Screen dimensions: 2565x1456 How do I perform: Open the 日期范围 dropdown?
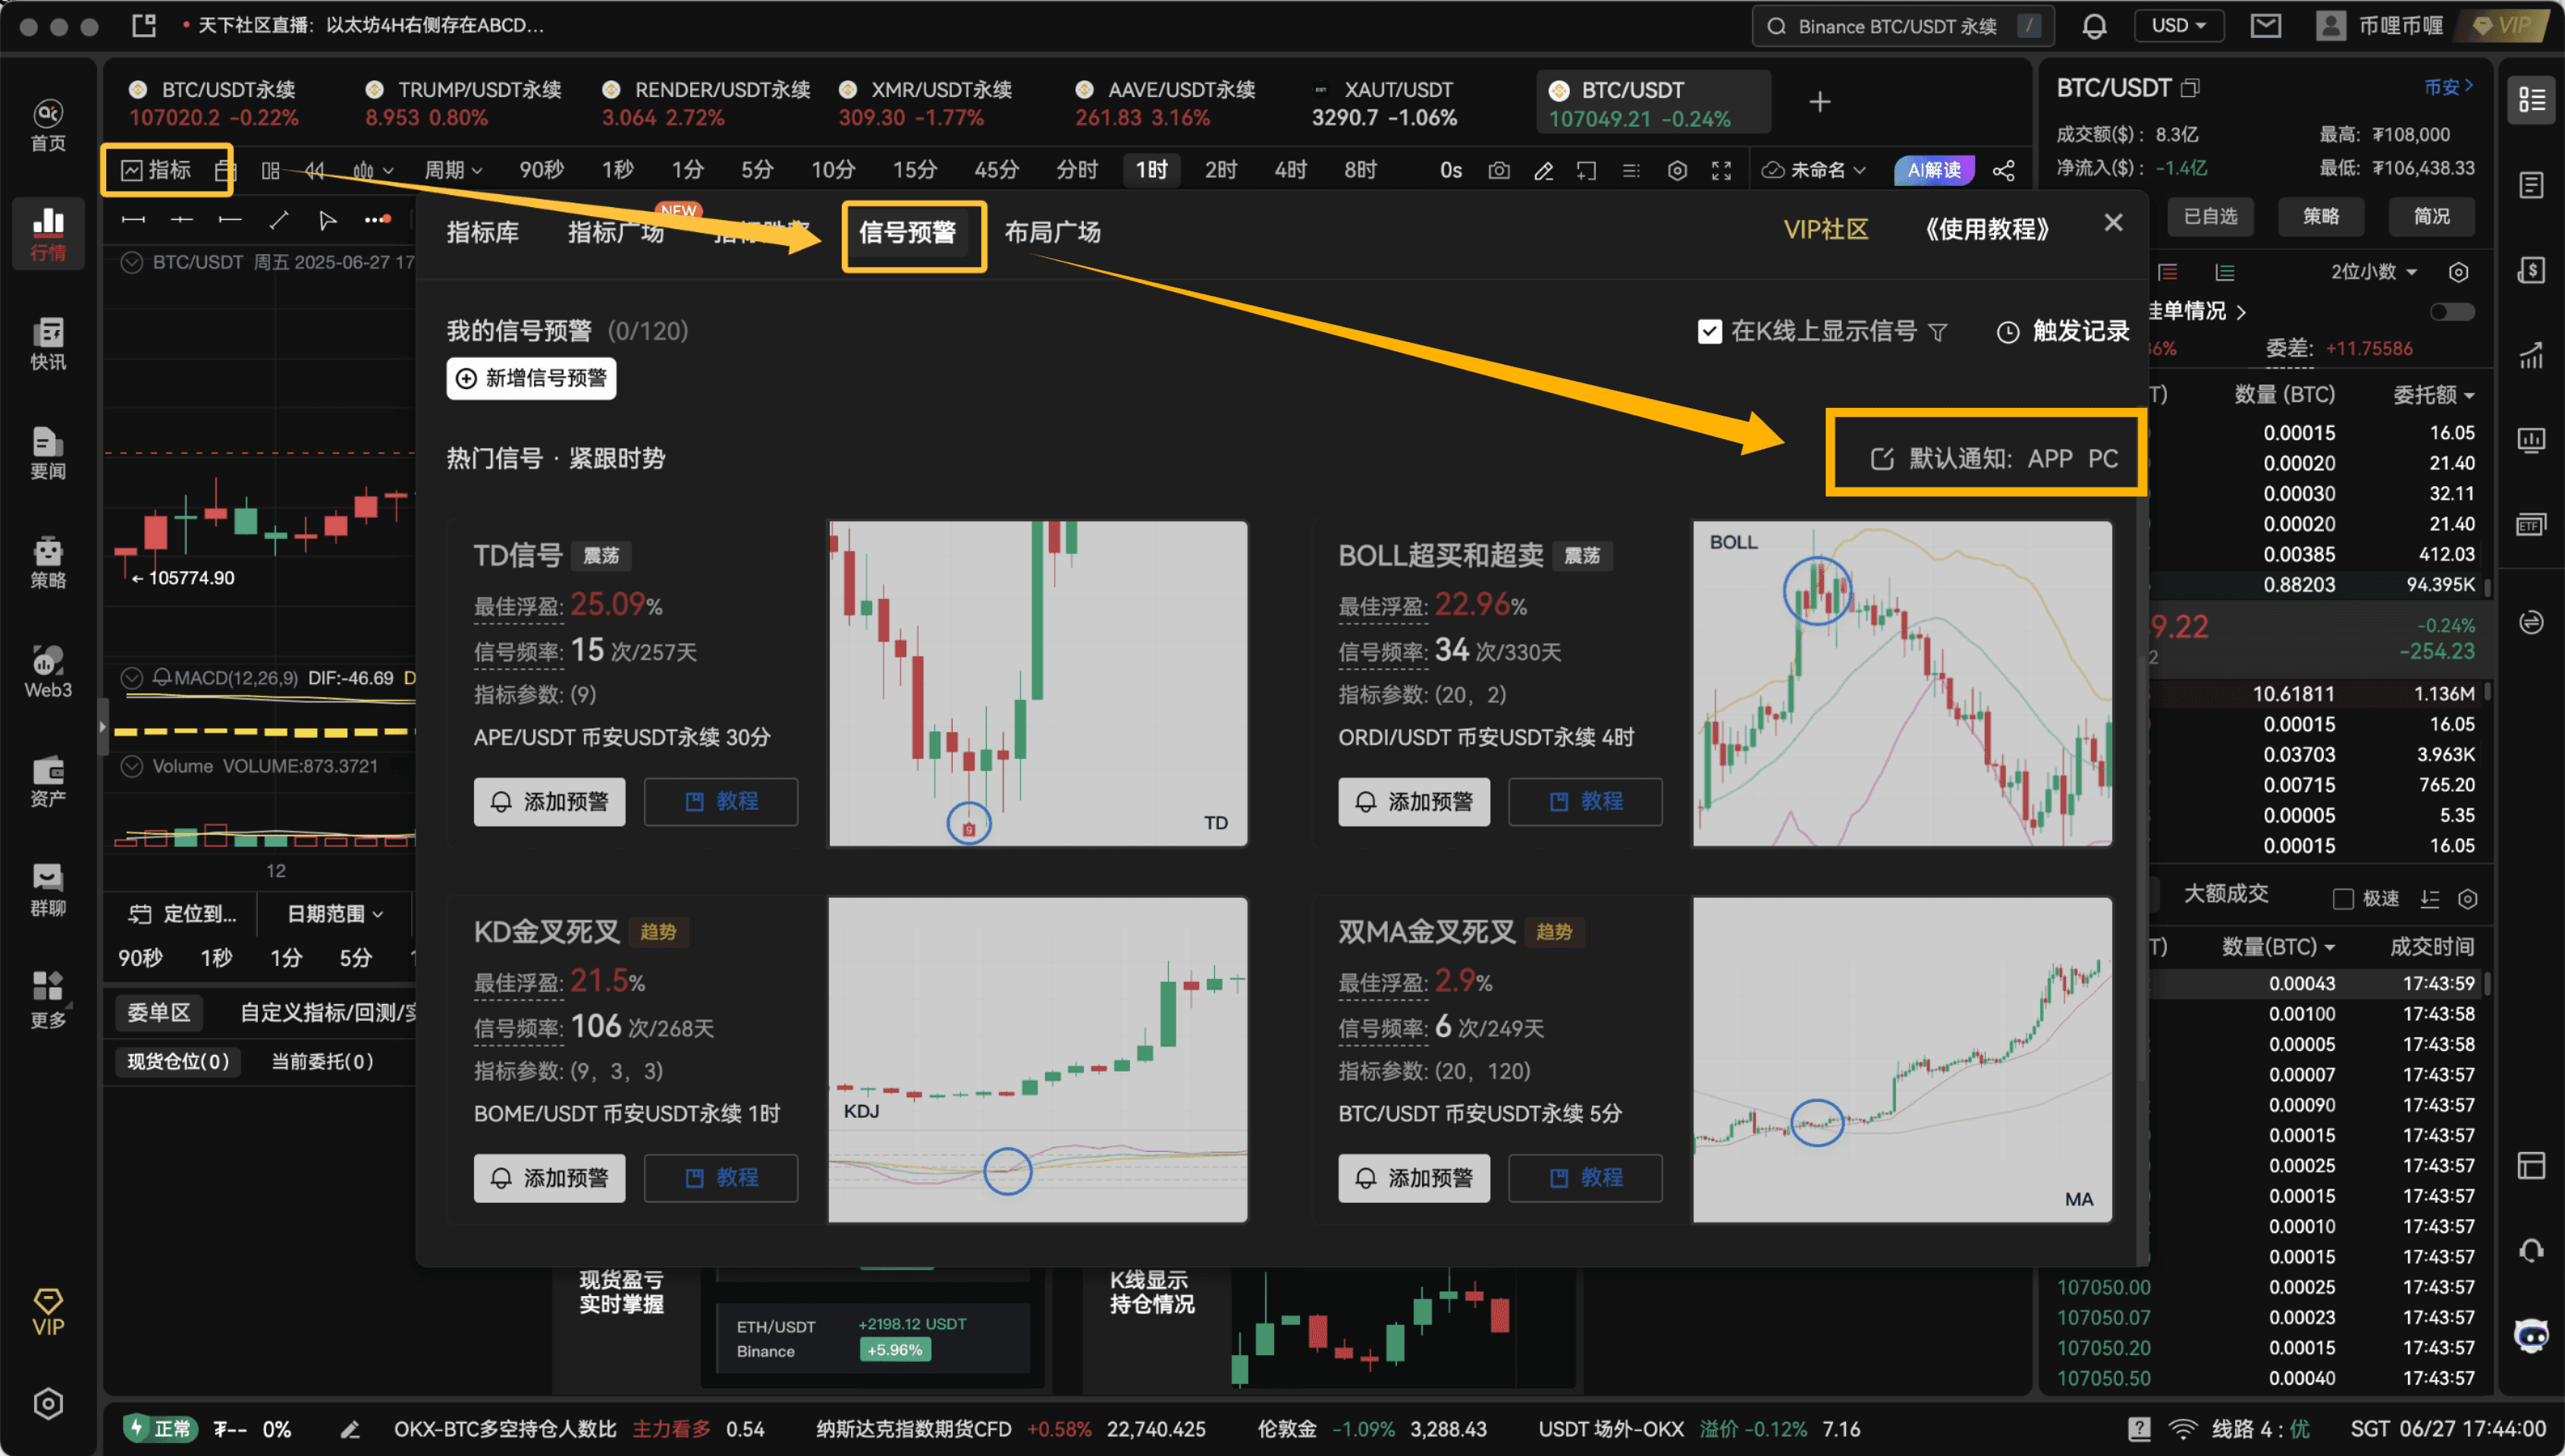point(335,913)
